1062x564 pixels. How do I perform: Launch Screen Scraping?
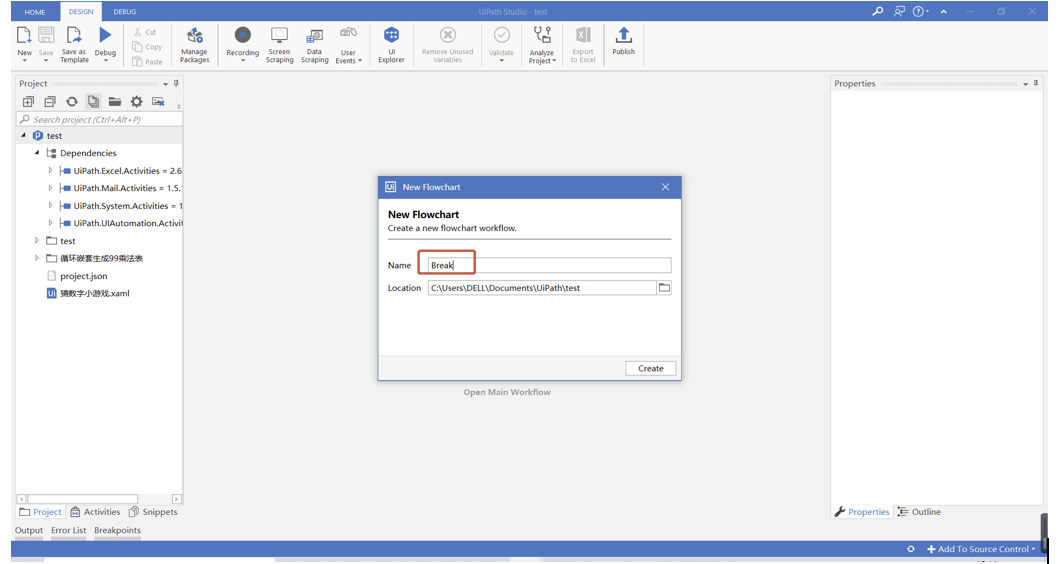279,45
